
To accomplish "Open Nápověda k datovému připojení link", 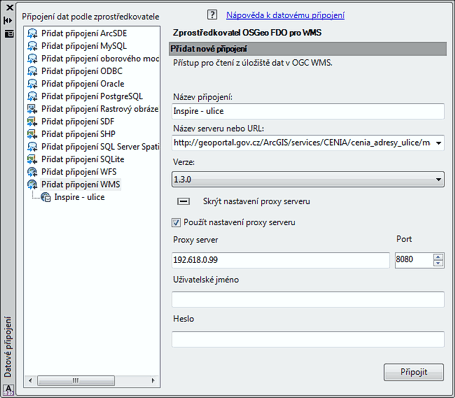I will tap(285, 15).
